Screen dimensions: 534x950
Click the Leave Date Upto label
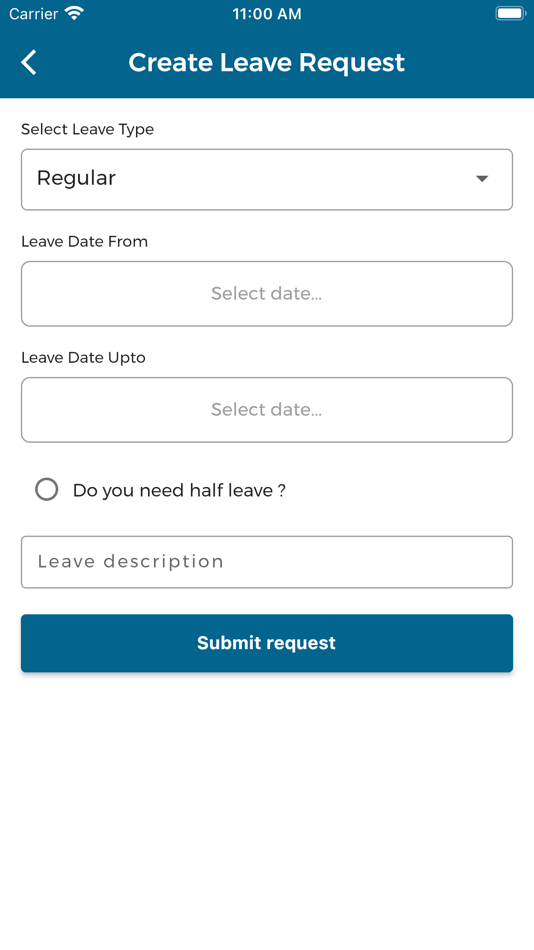[83, 357]
